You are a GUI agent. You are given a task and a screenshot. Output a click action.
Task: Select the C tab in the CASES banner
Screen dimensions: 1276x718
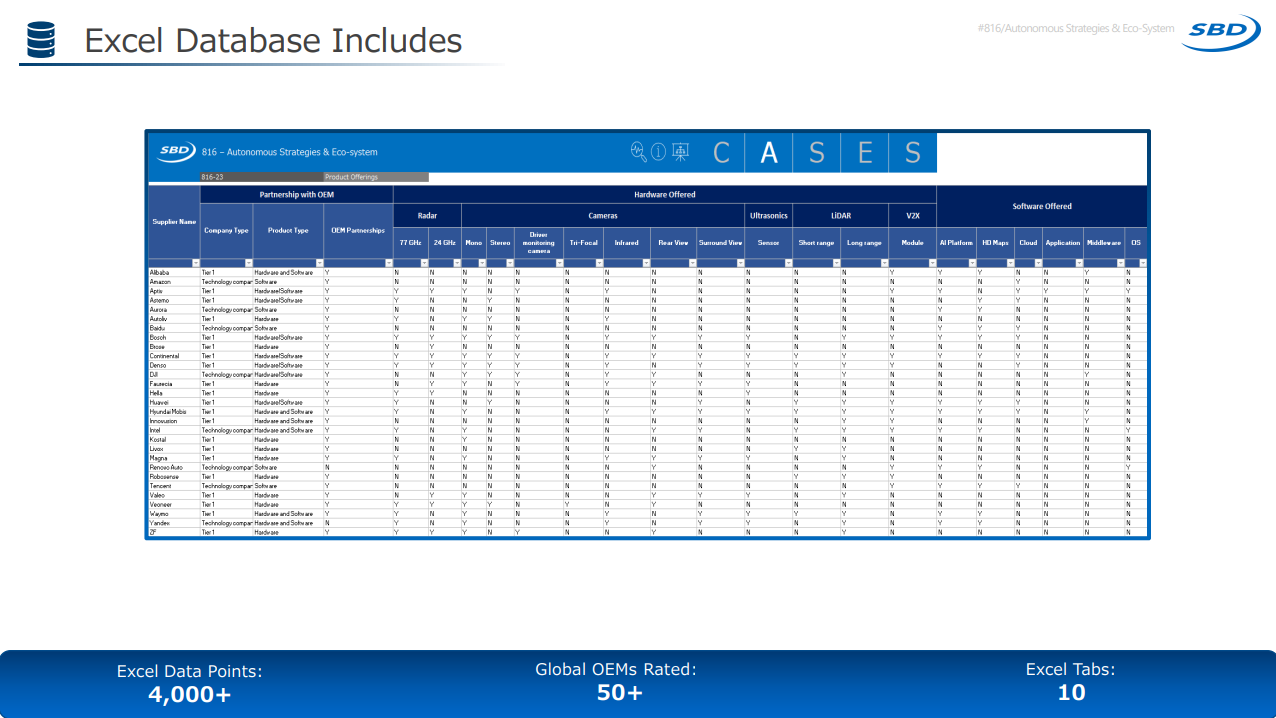pyautogui.click(x=721, y=152)
